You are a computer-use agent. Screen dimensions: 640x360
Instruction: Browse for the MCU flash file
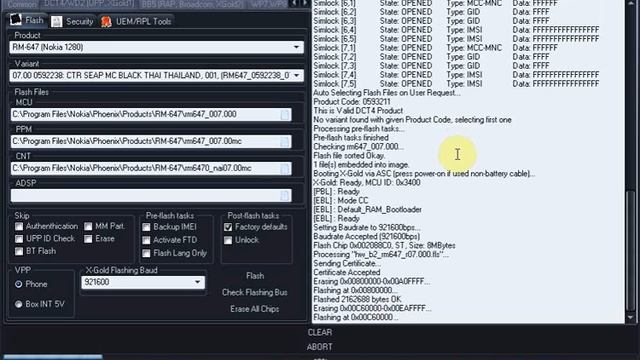(x=285, y=115)
